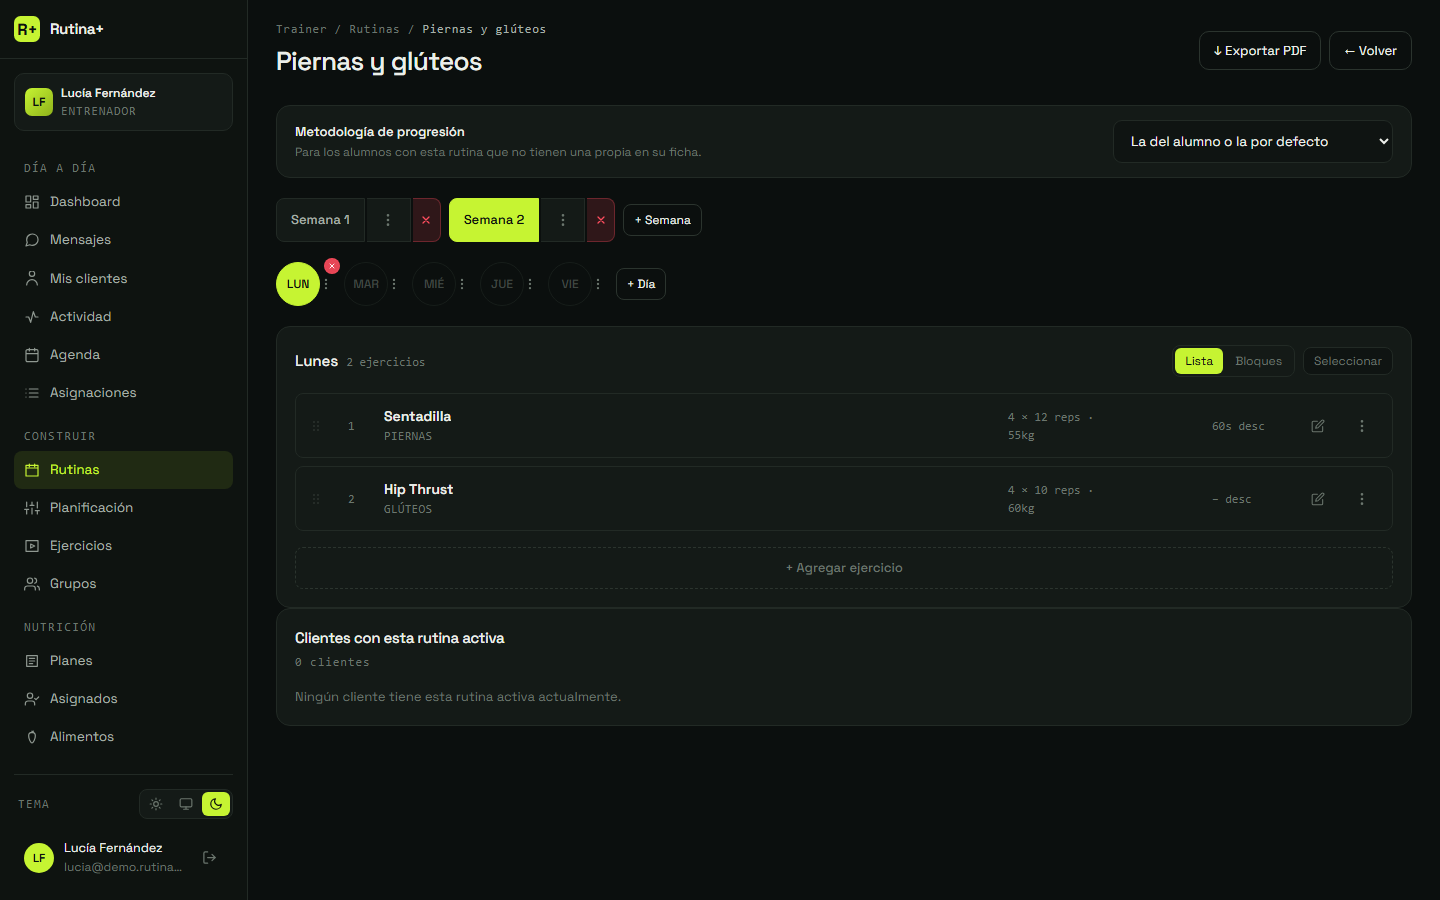Select the Semana 1 tab
The image size is (1440, 900).
pos(320,220)
